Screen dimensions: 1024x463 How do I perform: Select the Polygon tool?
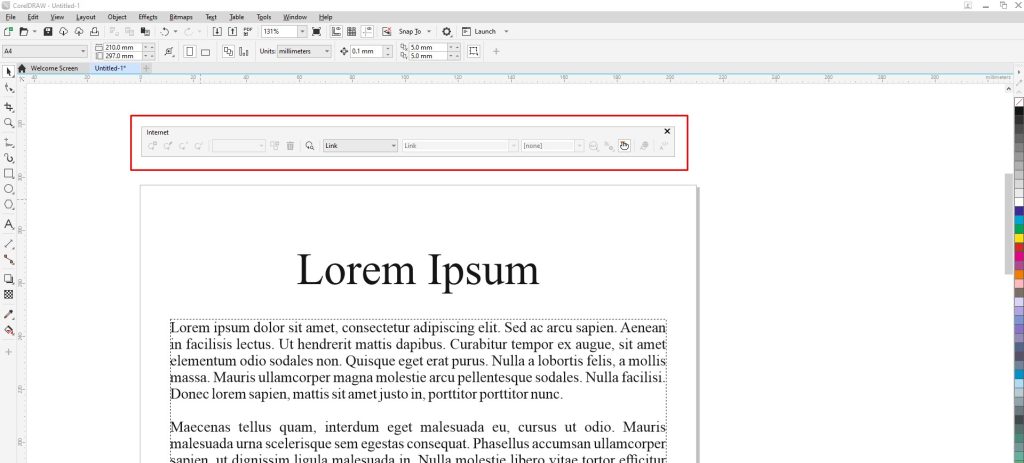click(x=8, y=205)
